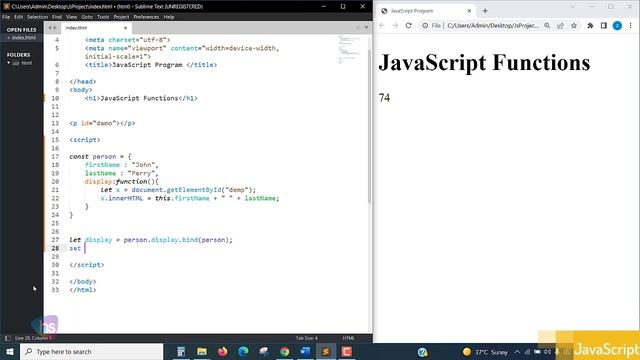The image size is (640, 360).
Task: Open Microsoft Edge from the taskbar
Action: (243, 351)
